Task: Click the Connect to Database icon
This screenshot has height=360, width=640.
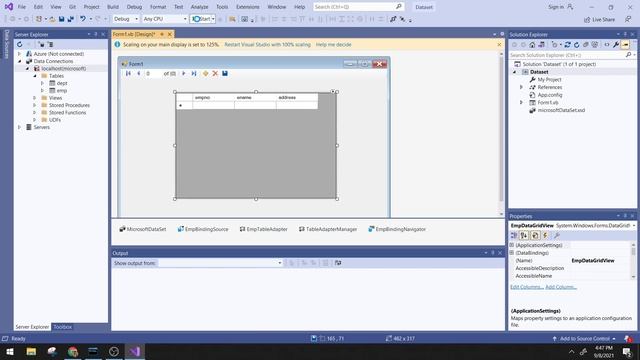Action: 42,44
